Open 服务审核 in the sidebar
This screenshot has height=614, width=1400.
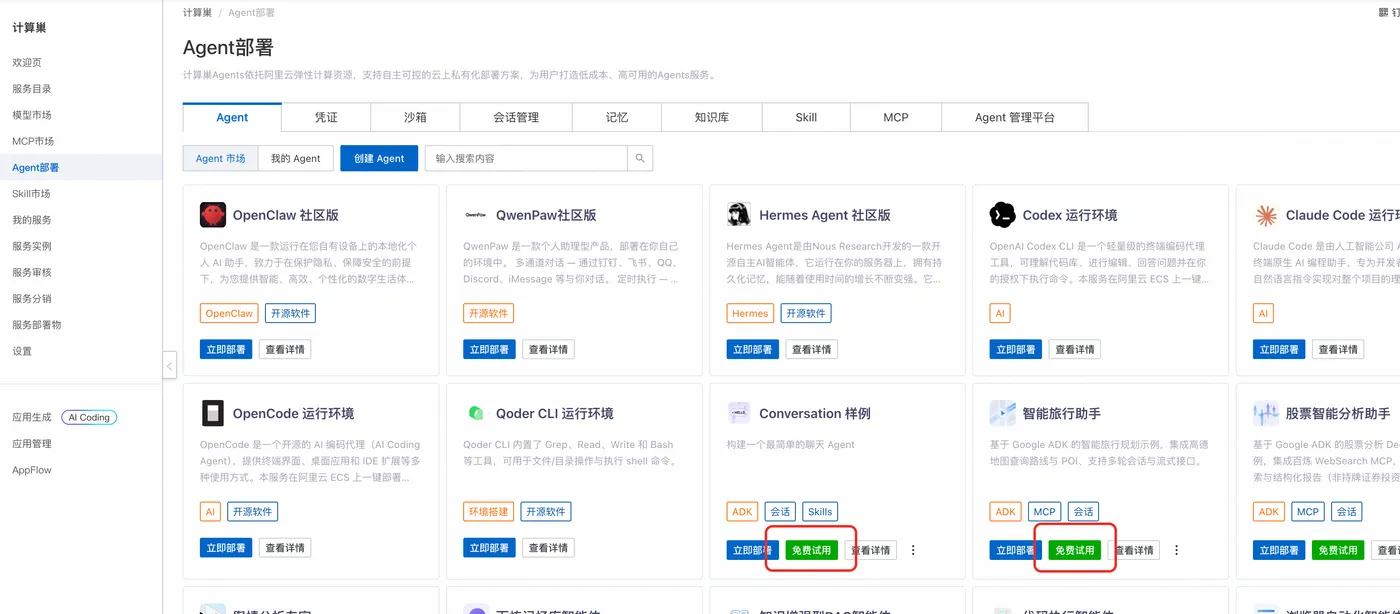32,272
